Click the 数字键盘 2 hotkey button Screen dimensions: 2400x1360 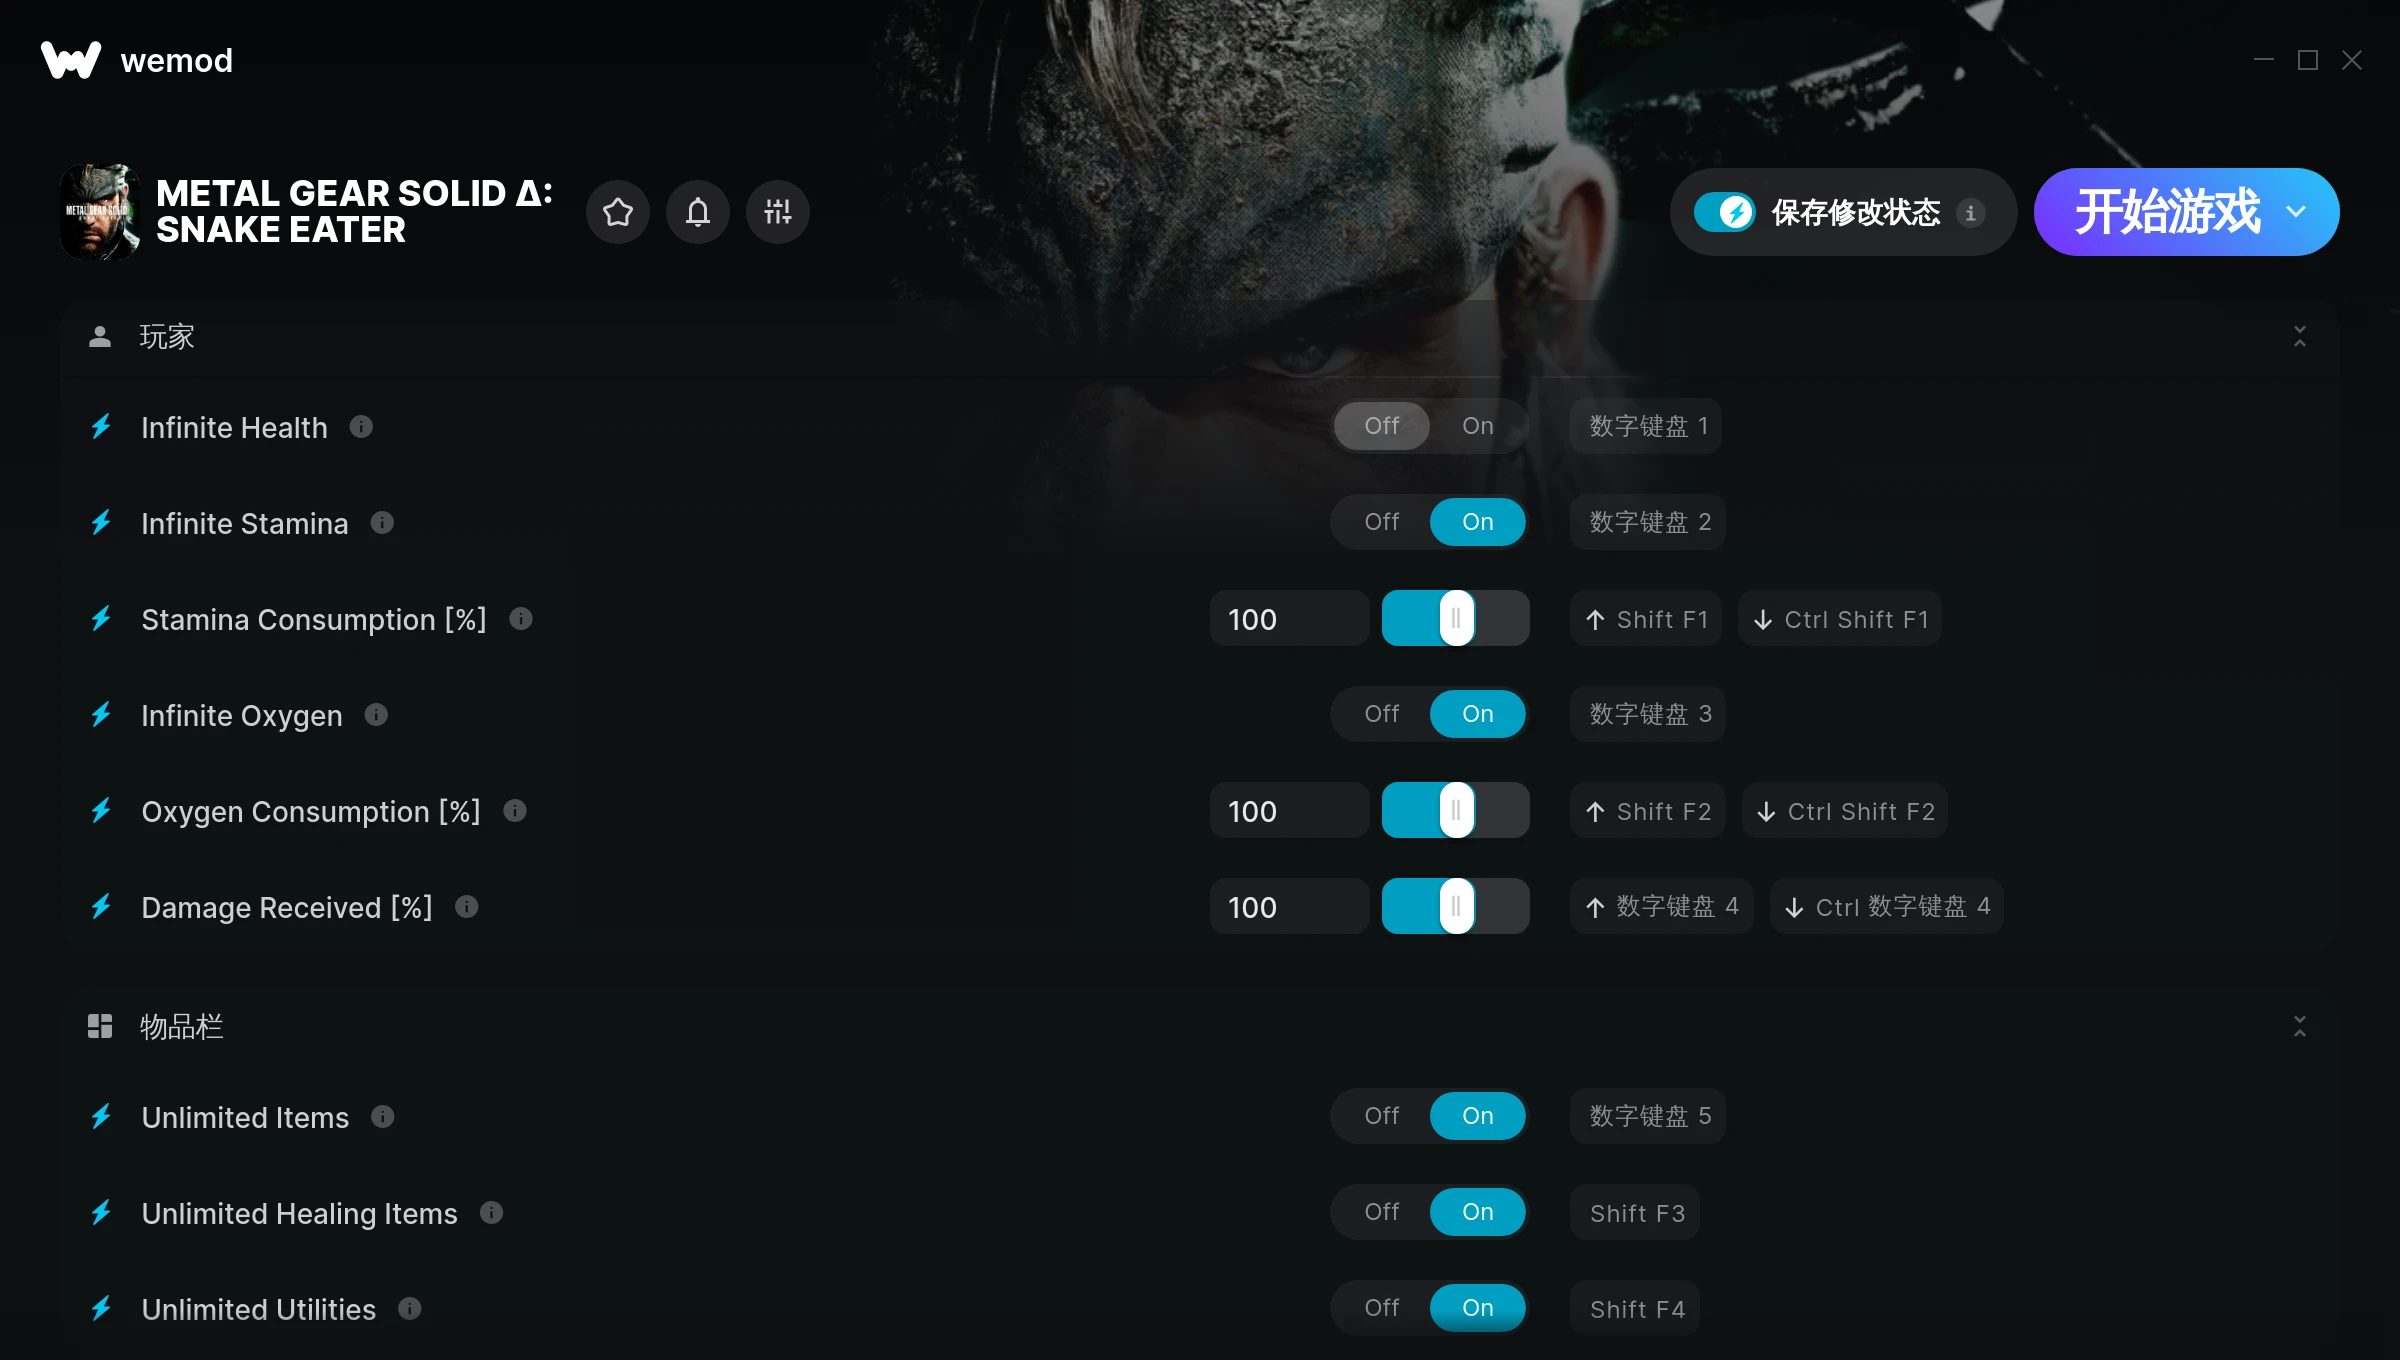point(1649,522)
